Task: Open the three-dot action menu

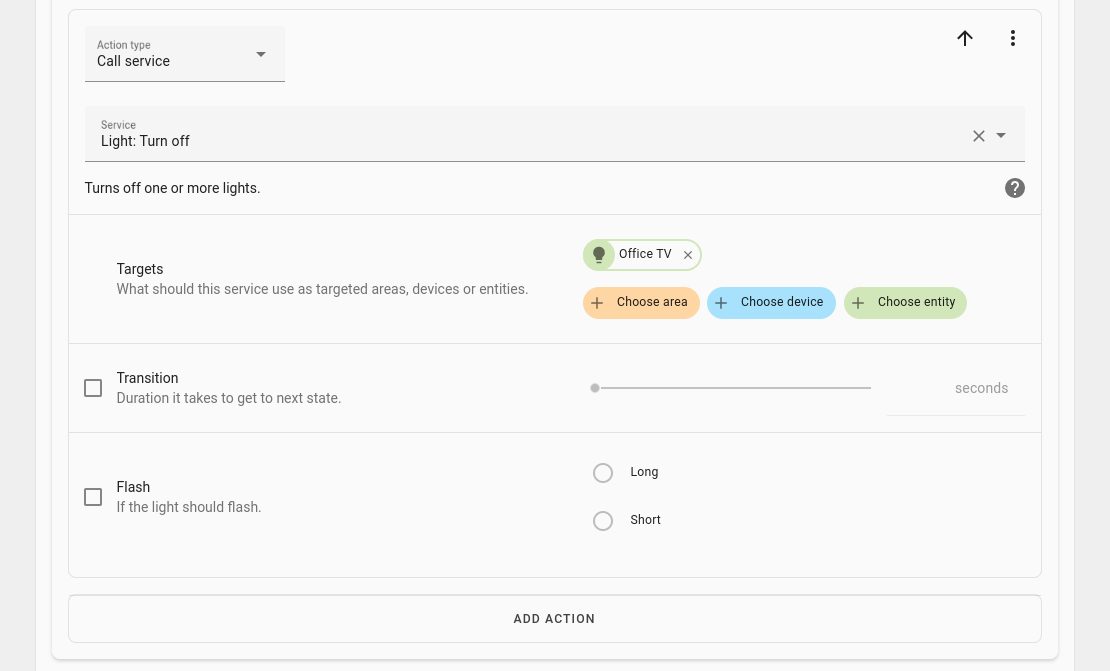Action: click(1013, 38)
